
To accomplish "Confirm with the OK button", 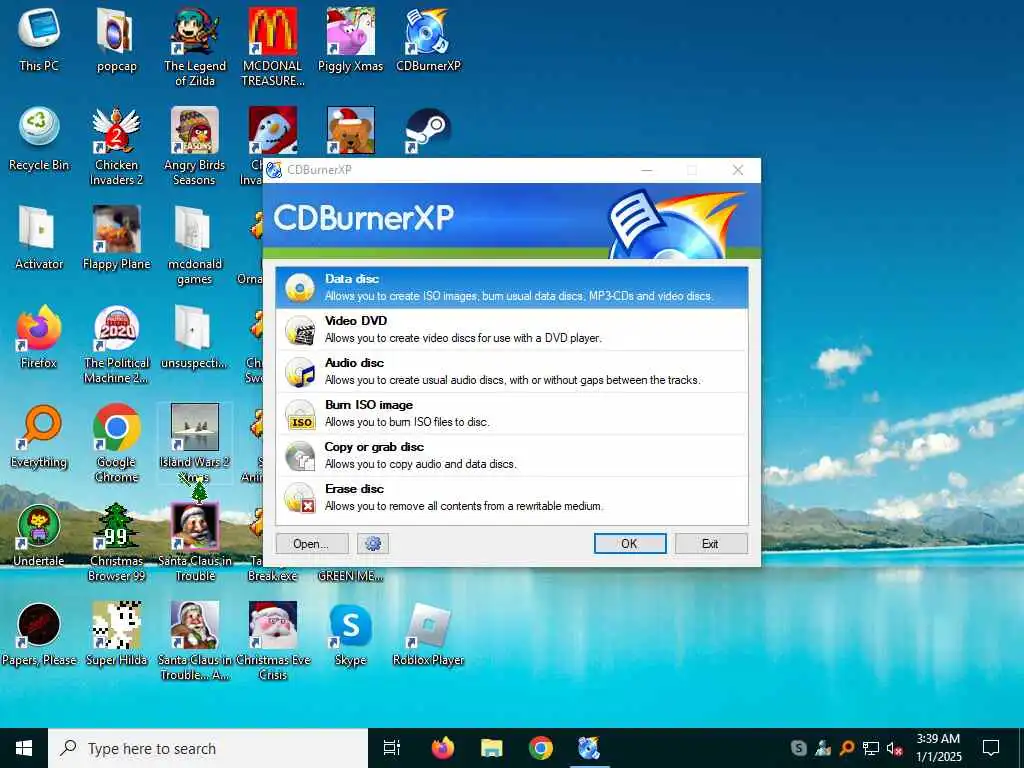I will tap(630, 543).
